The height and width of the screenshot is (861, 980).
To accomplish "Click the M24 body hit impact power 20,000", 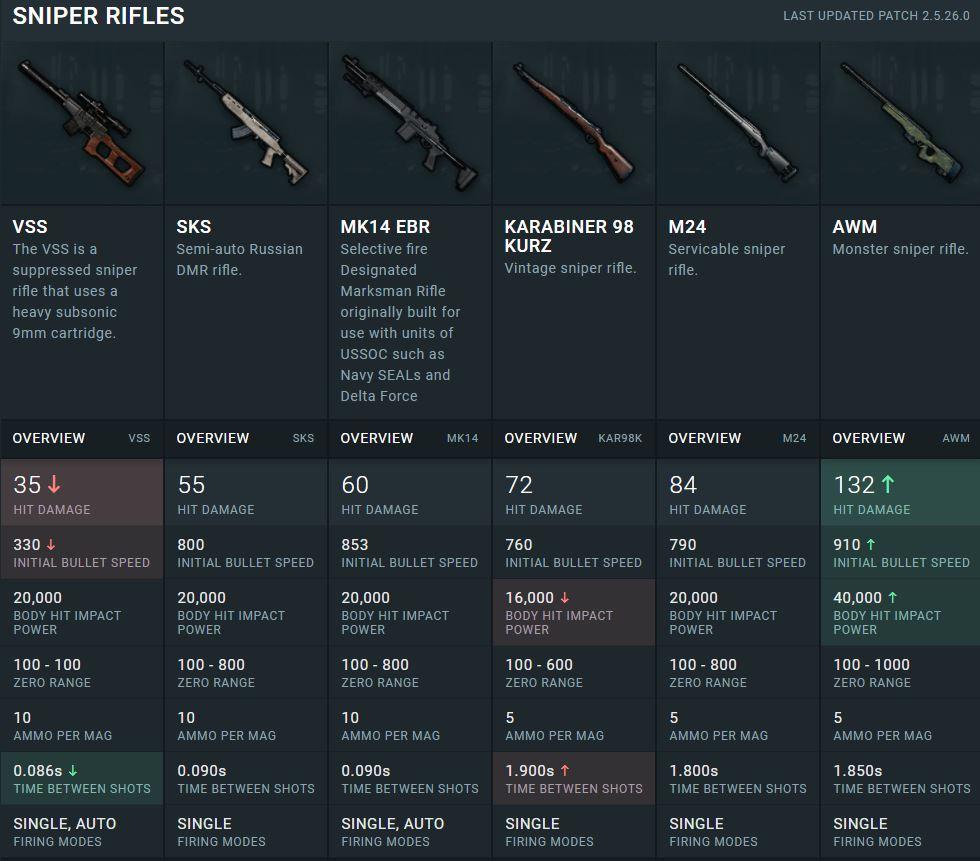I will (694, 598).
